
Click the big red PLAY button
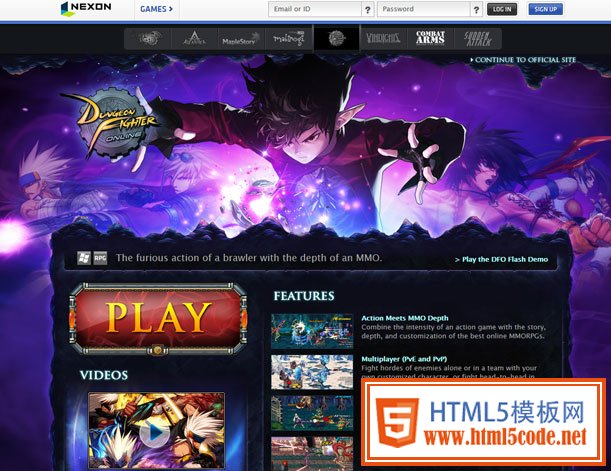(x=158, y=318)
